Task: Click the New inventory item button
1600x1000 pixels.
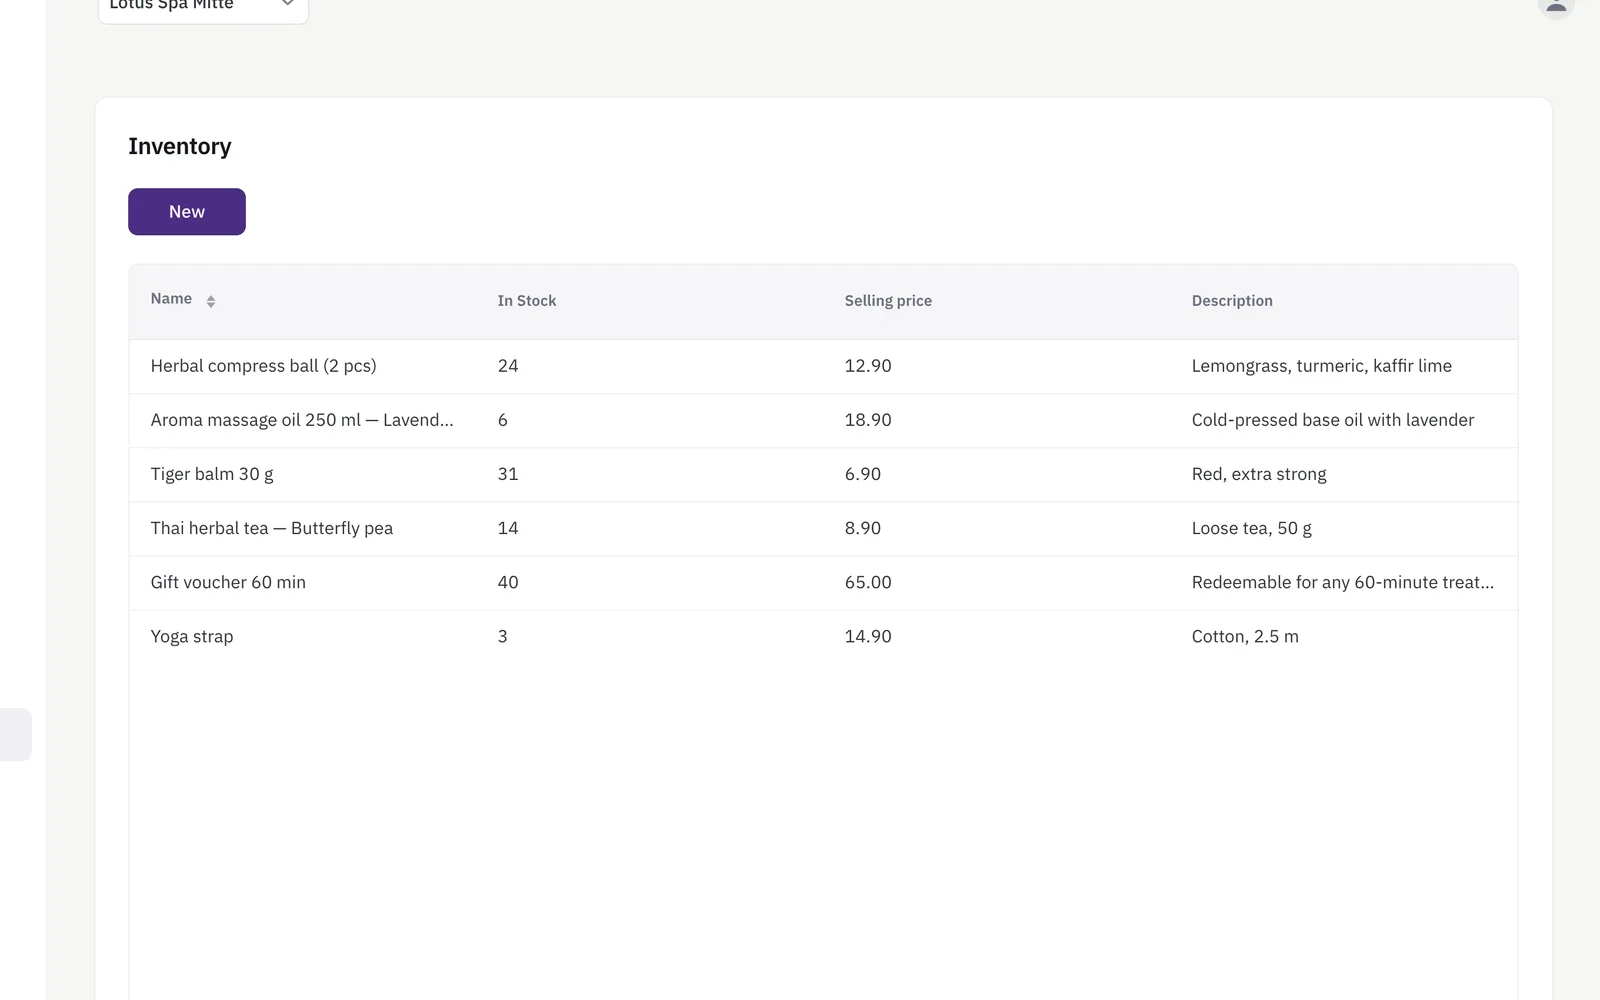Action: tap(187, 212)
